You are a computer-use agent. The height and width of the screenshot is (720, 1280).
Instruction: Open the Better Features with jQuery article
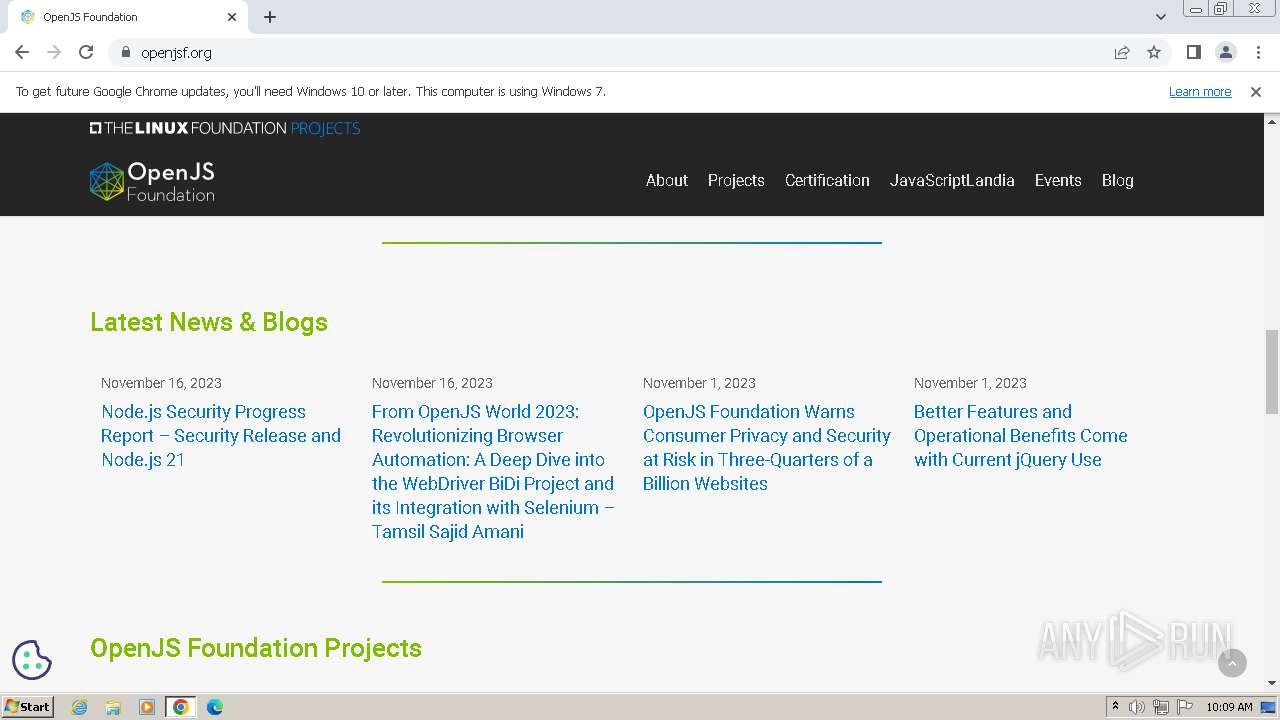click(x=1020, y=436)
